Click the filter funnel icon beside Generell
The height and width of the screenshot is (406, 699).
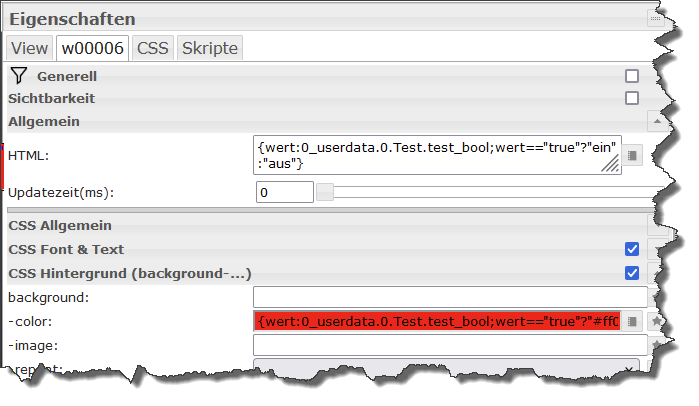click(x=19, y=76)
